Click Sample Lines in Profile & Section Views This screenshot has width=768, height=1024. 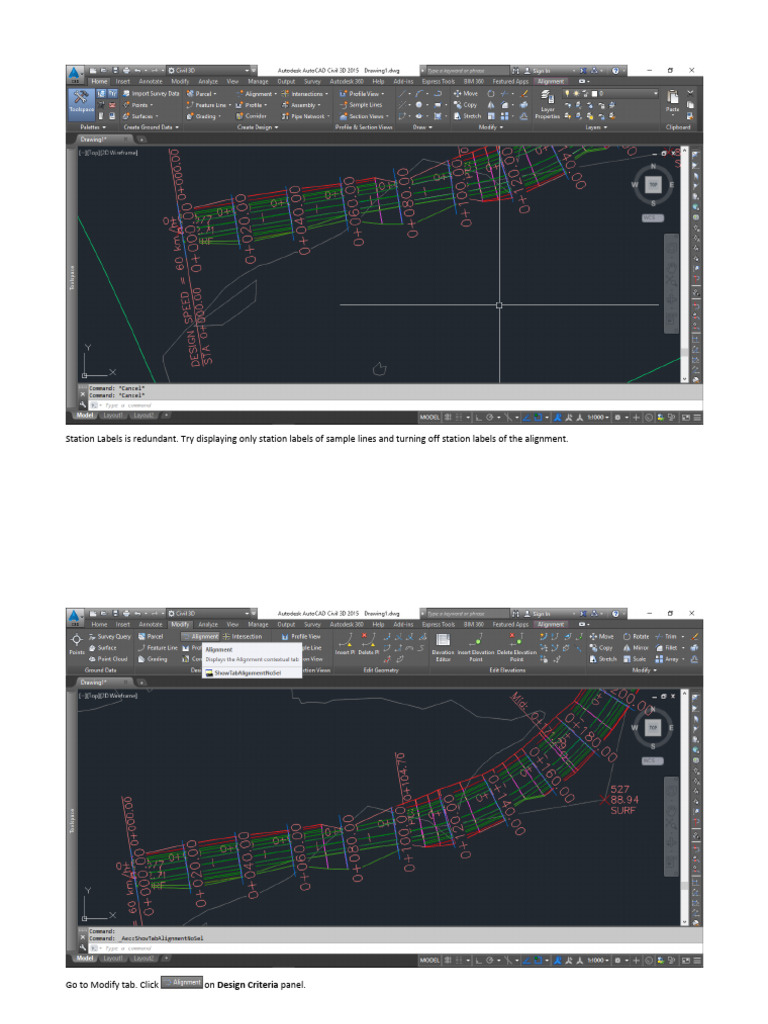tap(360, 104)
